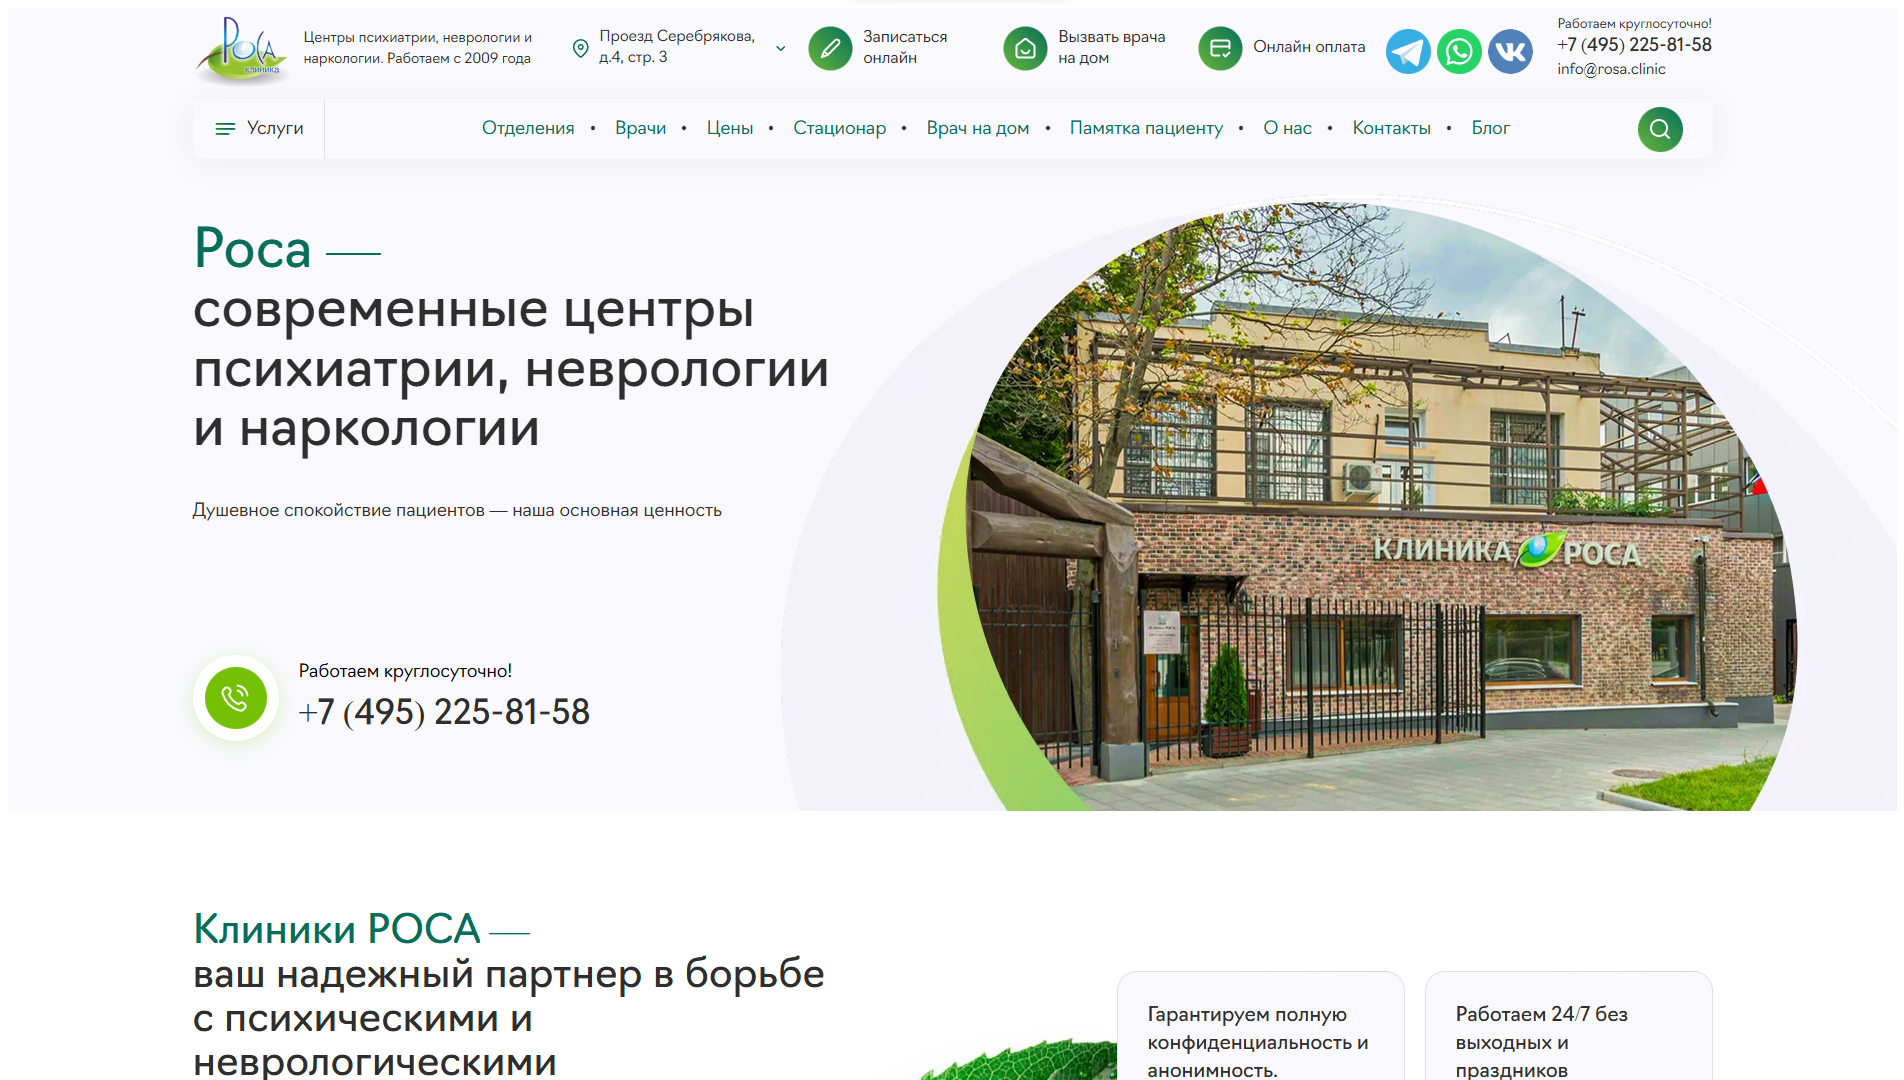Open the VK social page icon
The image size is (1904, 1080).
(1510, 51)
